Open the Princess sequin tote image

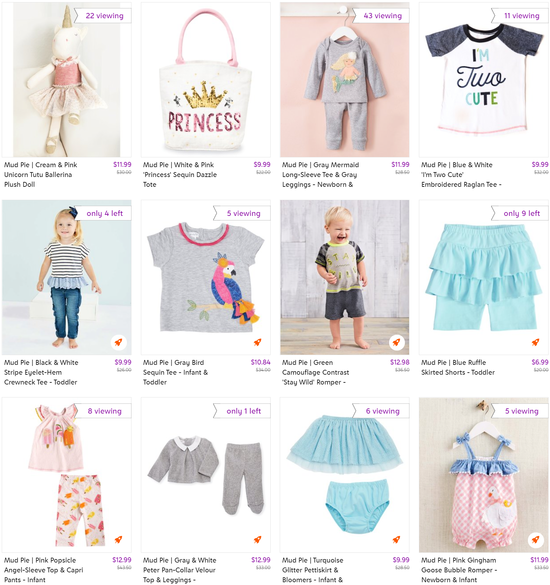pos(206,79)
